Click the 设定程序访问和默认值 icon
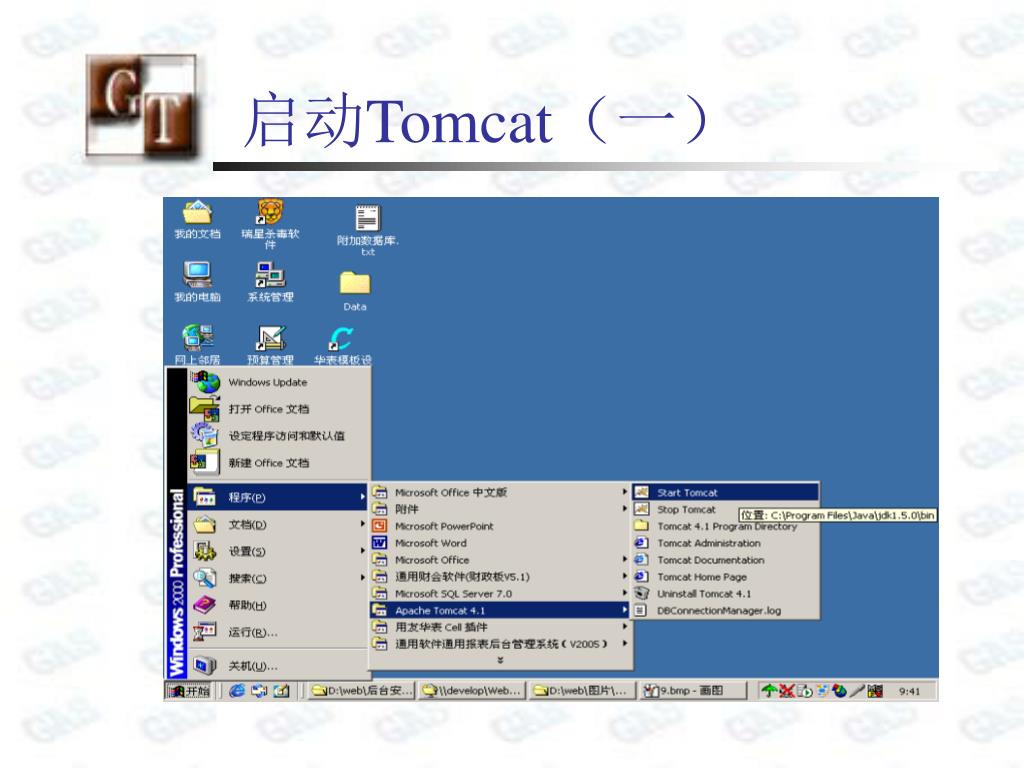Viewport: 1024px width, 768px height. point(205,435)
